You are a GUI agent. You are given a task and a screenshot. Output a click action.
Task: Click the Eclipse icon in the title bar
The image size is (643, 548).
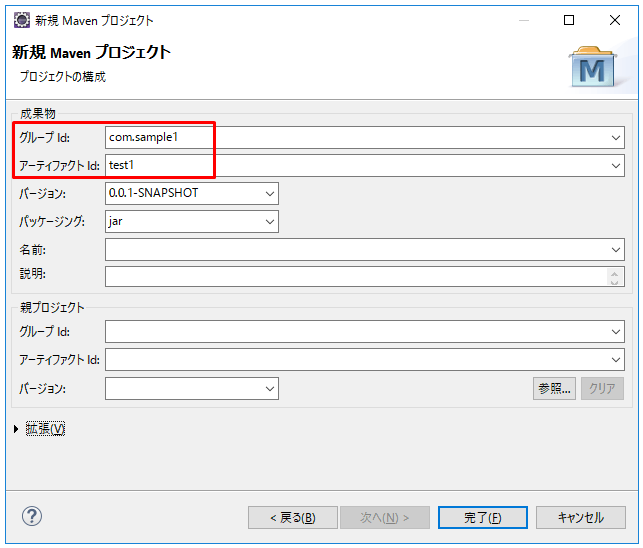[22, 20]
